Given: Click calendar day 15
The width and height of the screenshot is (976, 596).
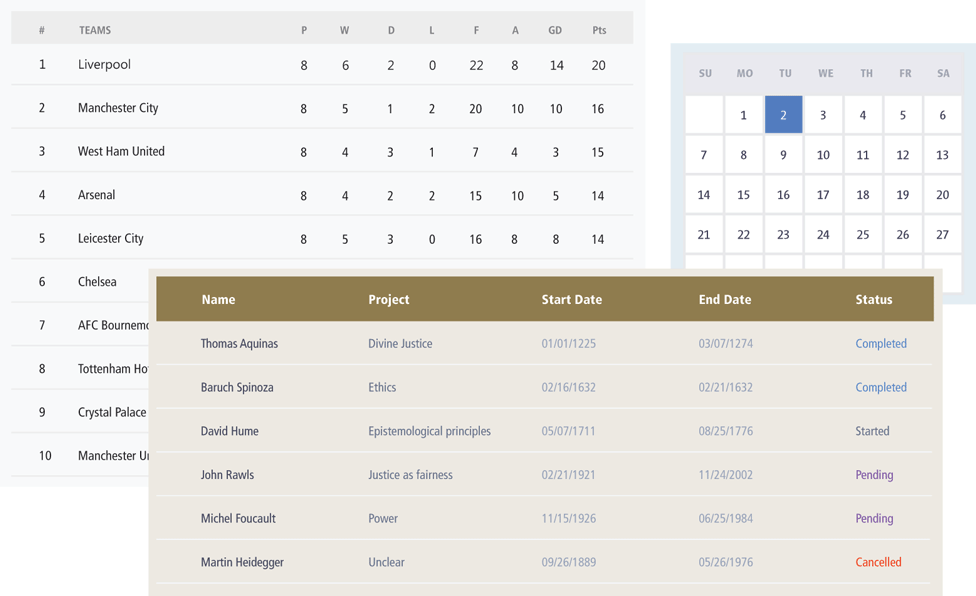Looking at the screenshot, I should click(743, 195).
